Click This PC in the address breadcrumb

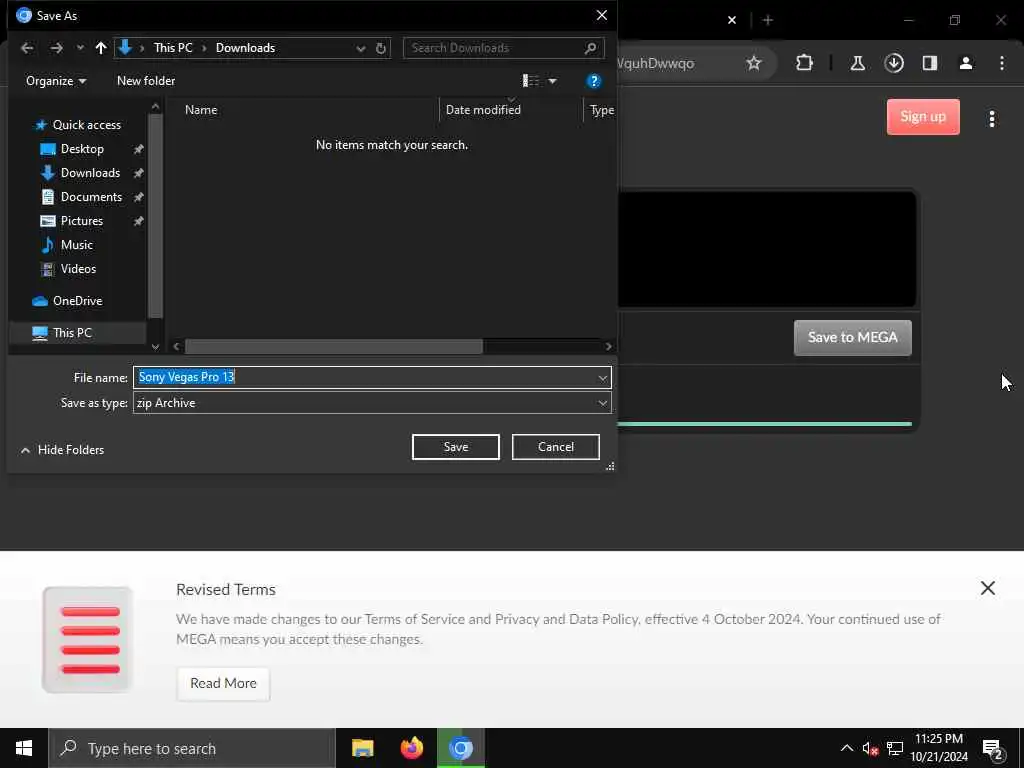(173, 48)
